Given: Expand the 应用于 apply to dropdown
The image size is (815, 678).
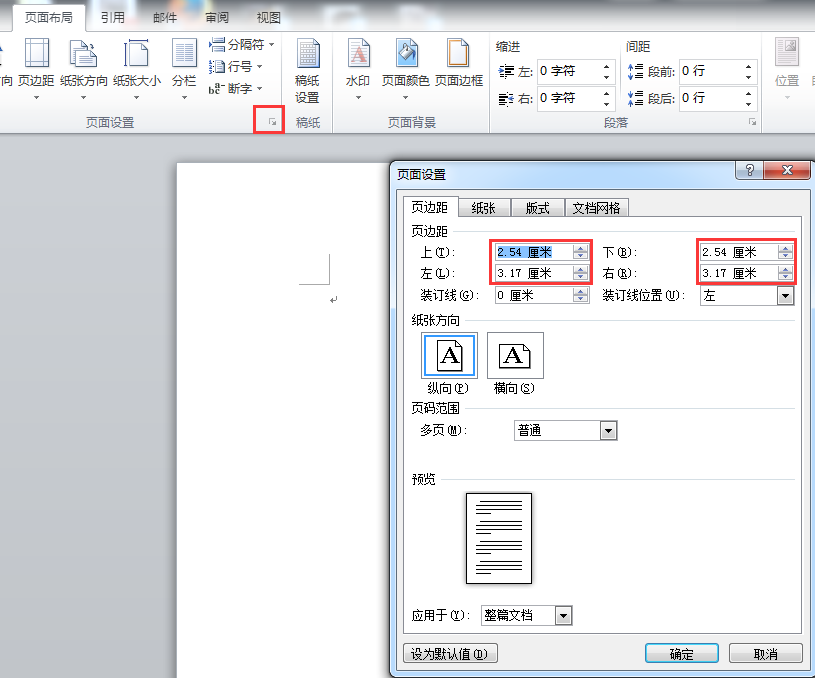Looking at the screenshot, I should pos(563,616).
